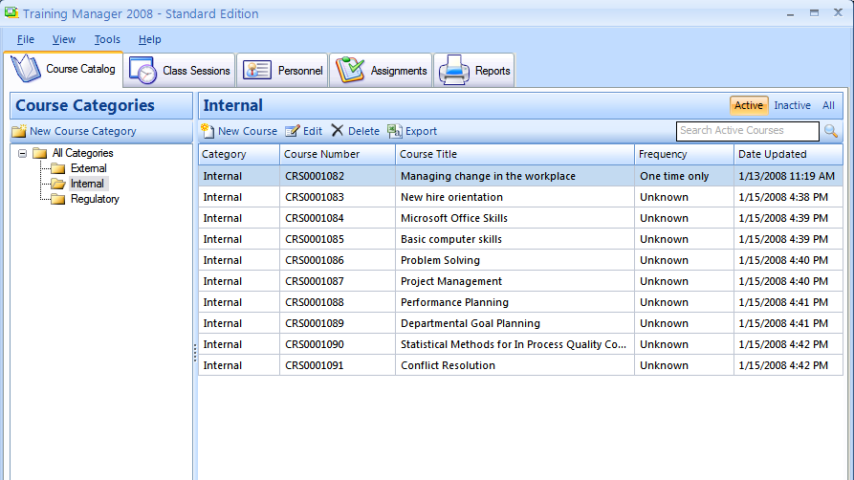Go to the Assignments tab label
854x480 pixels.
(x=399, y=71)
